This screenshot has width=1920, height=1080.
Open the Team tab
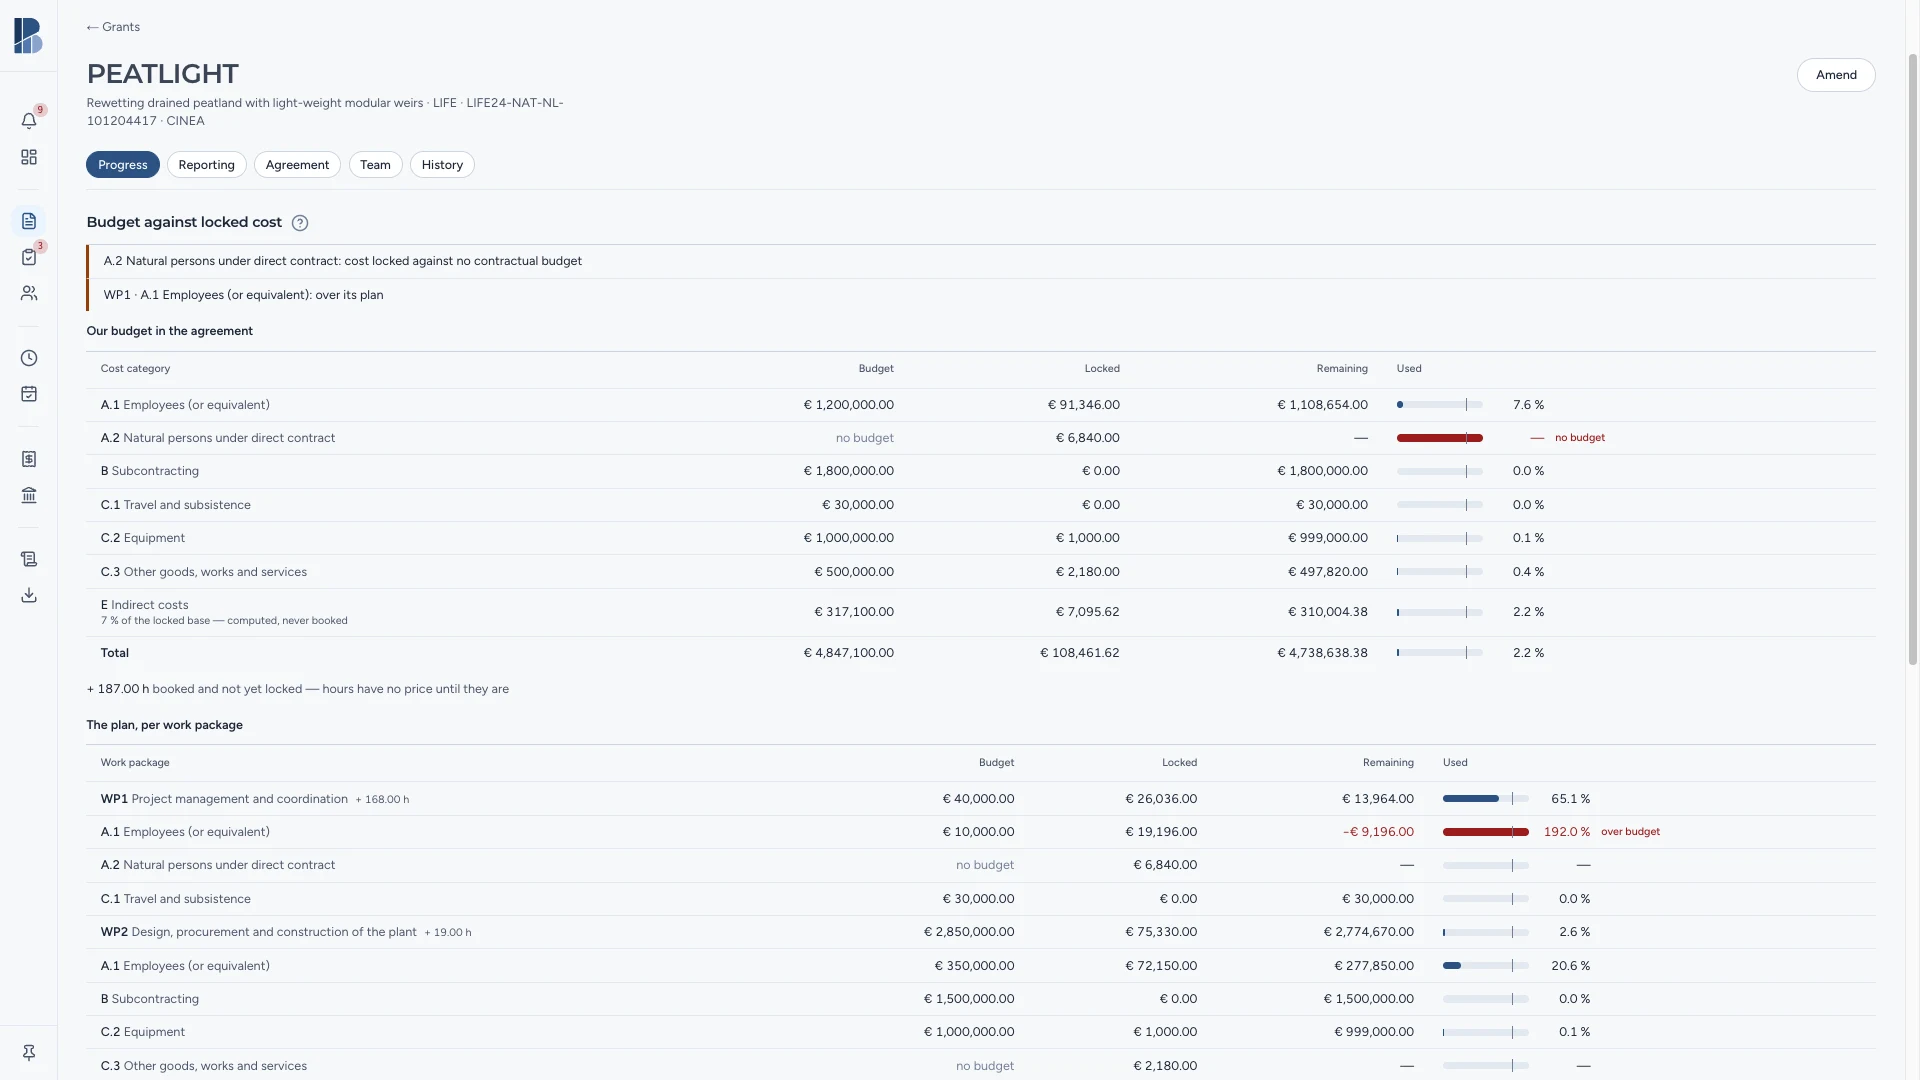pyautogui.click(x=375, y=165)
